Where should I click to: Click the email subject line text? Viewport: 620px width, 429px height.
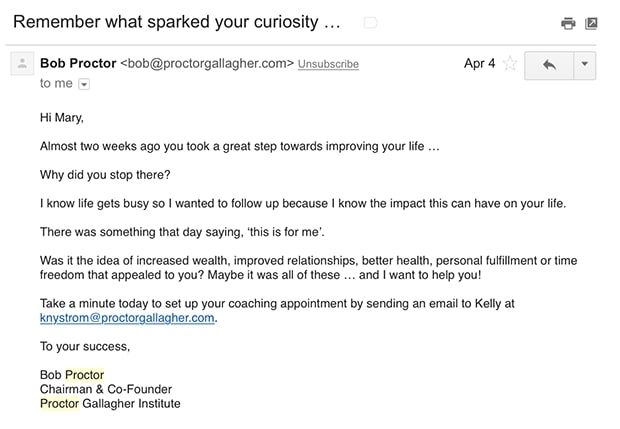tap(177, 22)
